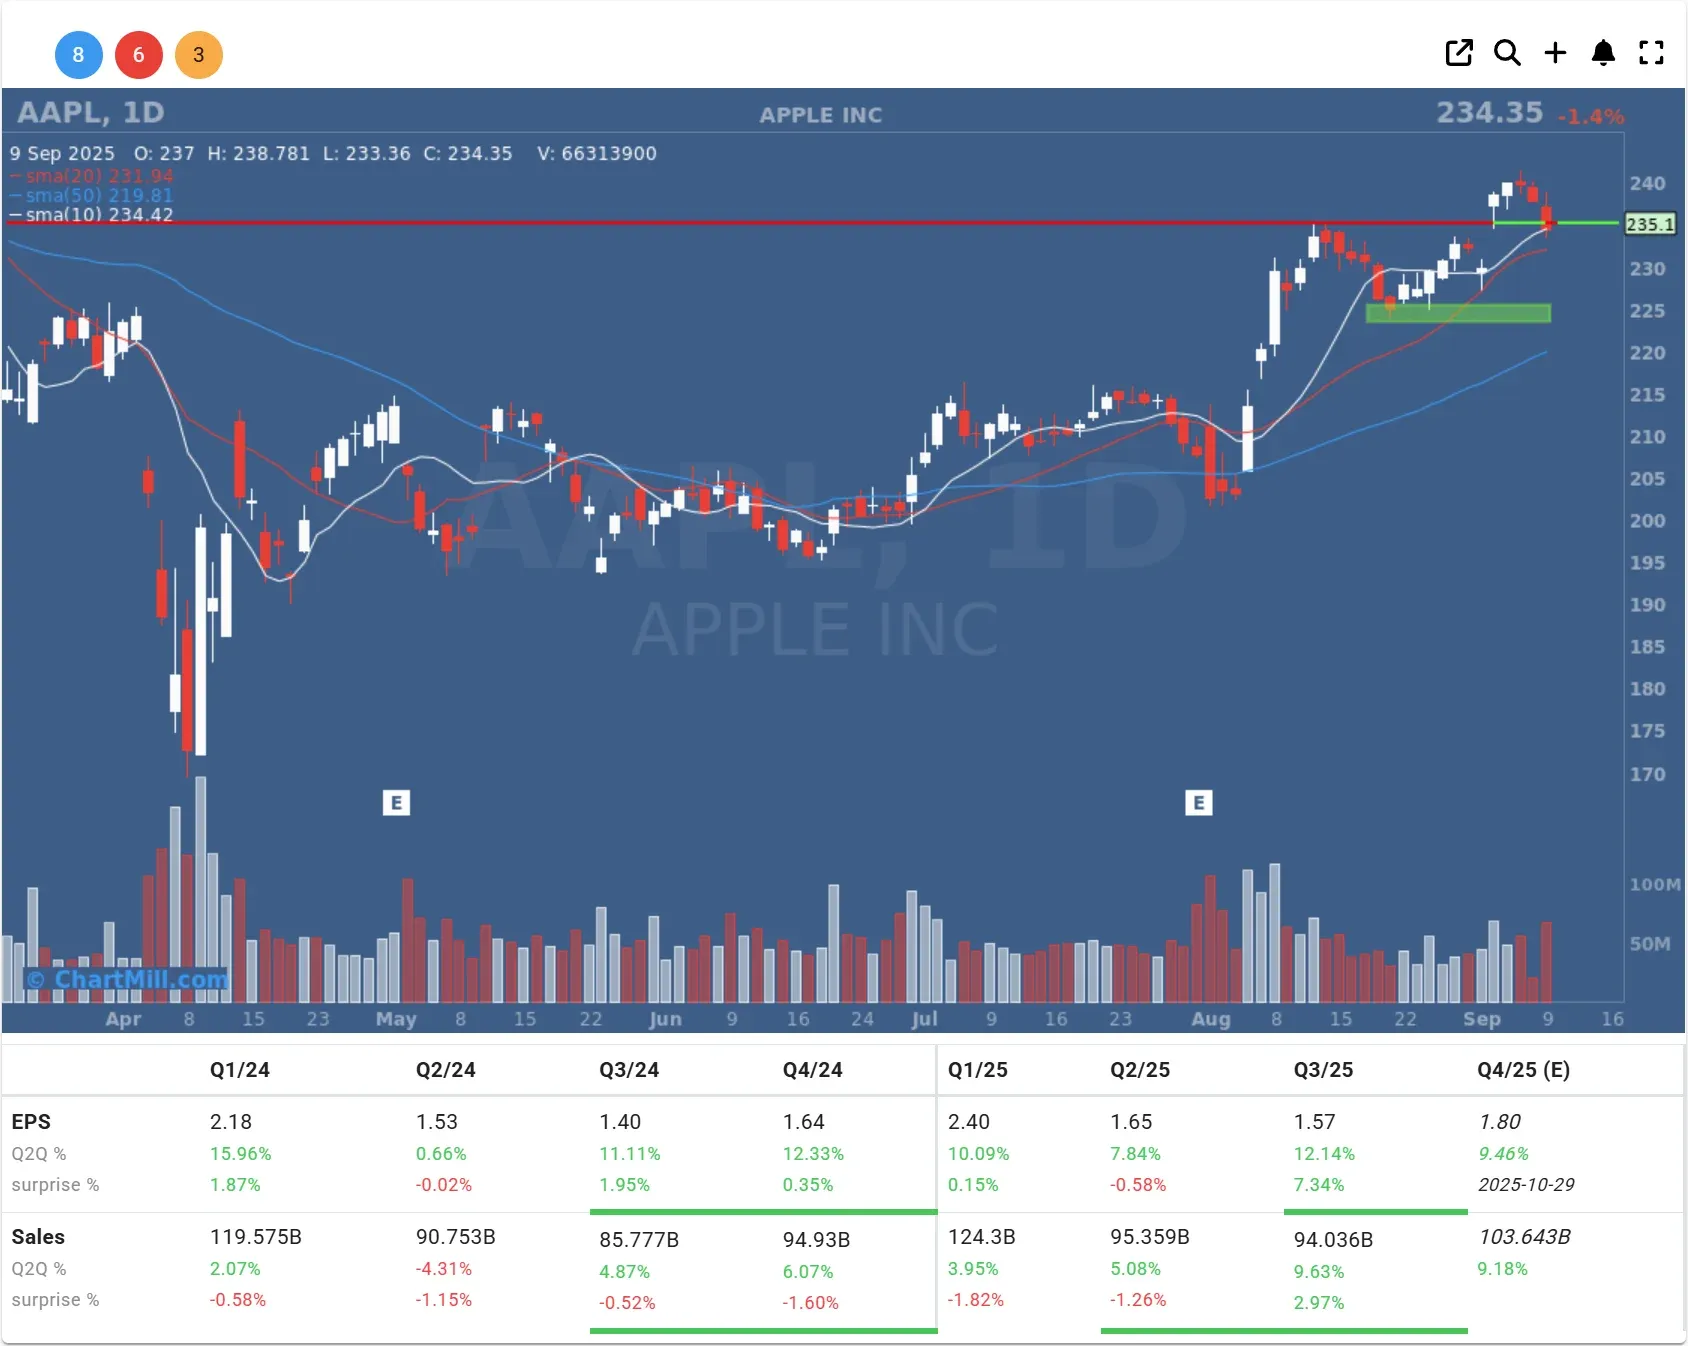1688x1346 pixels.
Task: Click sales surprise 2.97%
Action: tap(1319, 1303)
